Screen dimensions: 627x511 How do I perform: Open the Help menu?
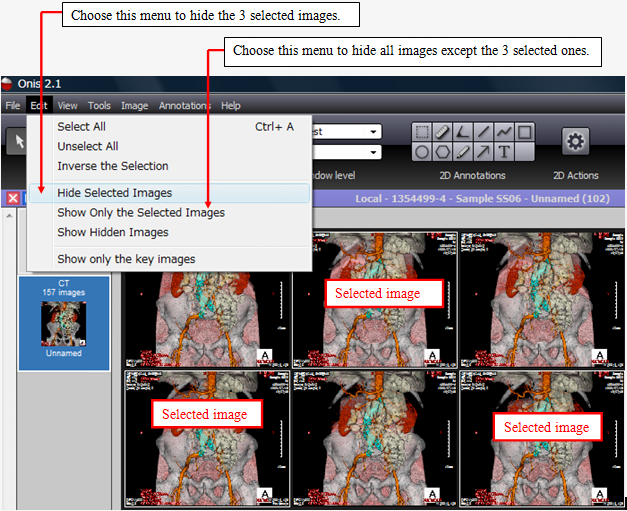click(x=231, y=106)
